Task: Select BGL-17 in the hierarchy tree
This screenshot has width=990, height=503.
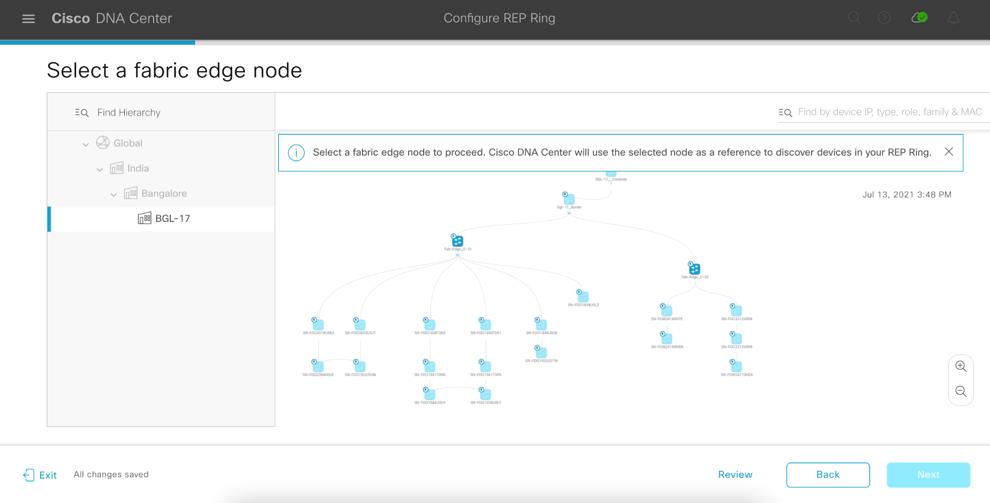Action: coord(172,219)
